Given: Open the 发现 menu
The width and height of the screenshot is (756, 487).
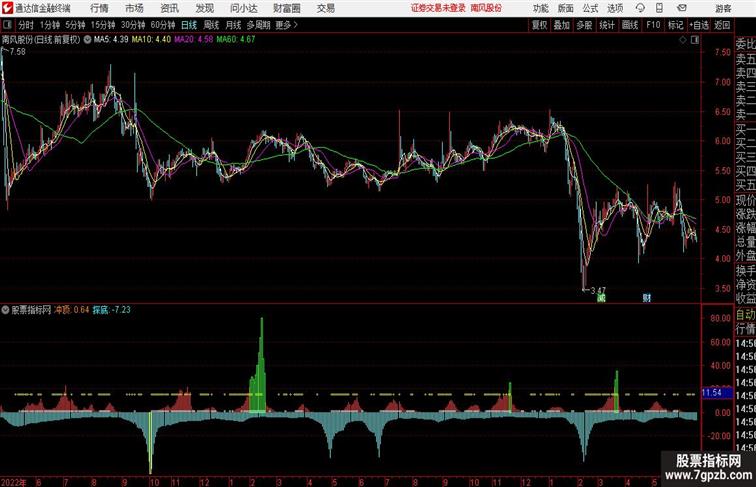Looking at the screenshot, I should coord(204,8).
